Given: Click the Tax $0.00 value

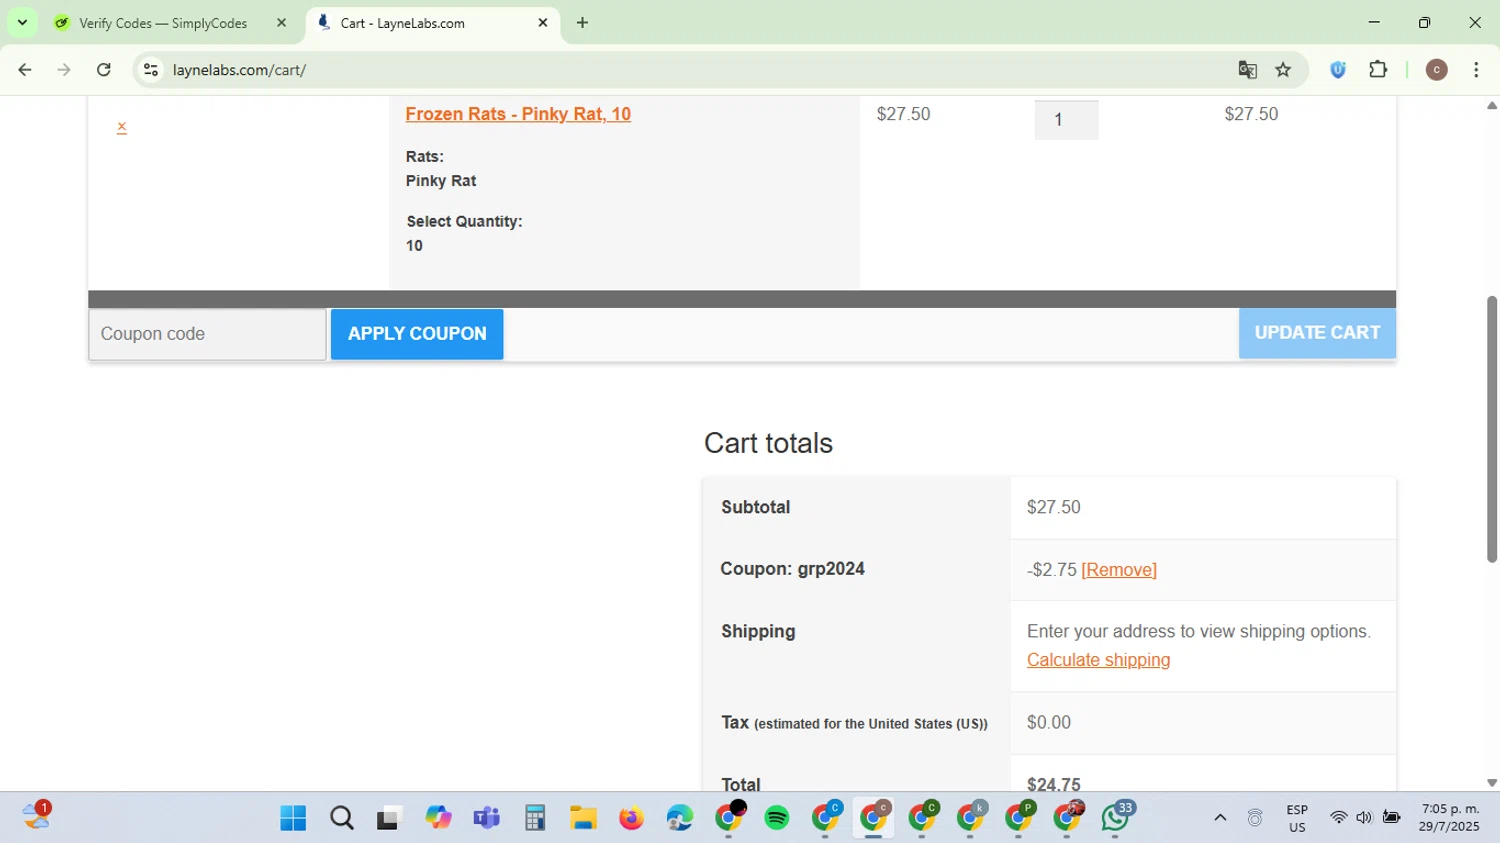Looking at the screenshot, I should click(x=1049, y=722).
